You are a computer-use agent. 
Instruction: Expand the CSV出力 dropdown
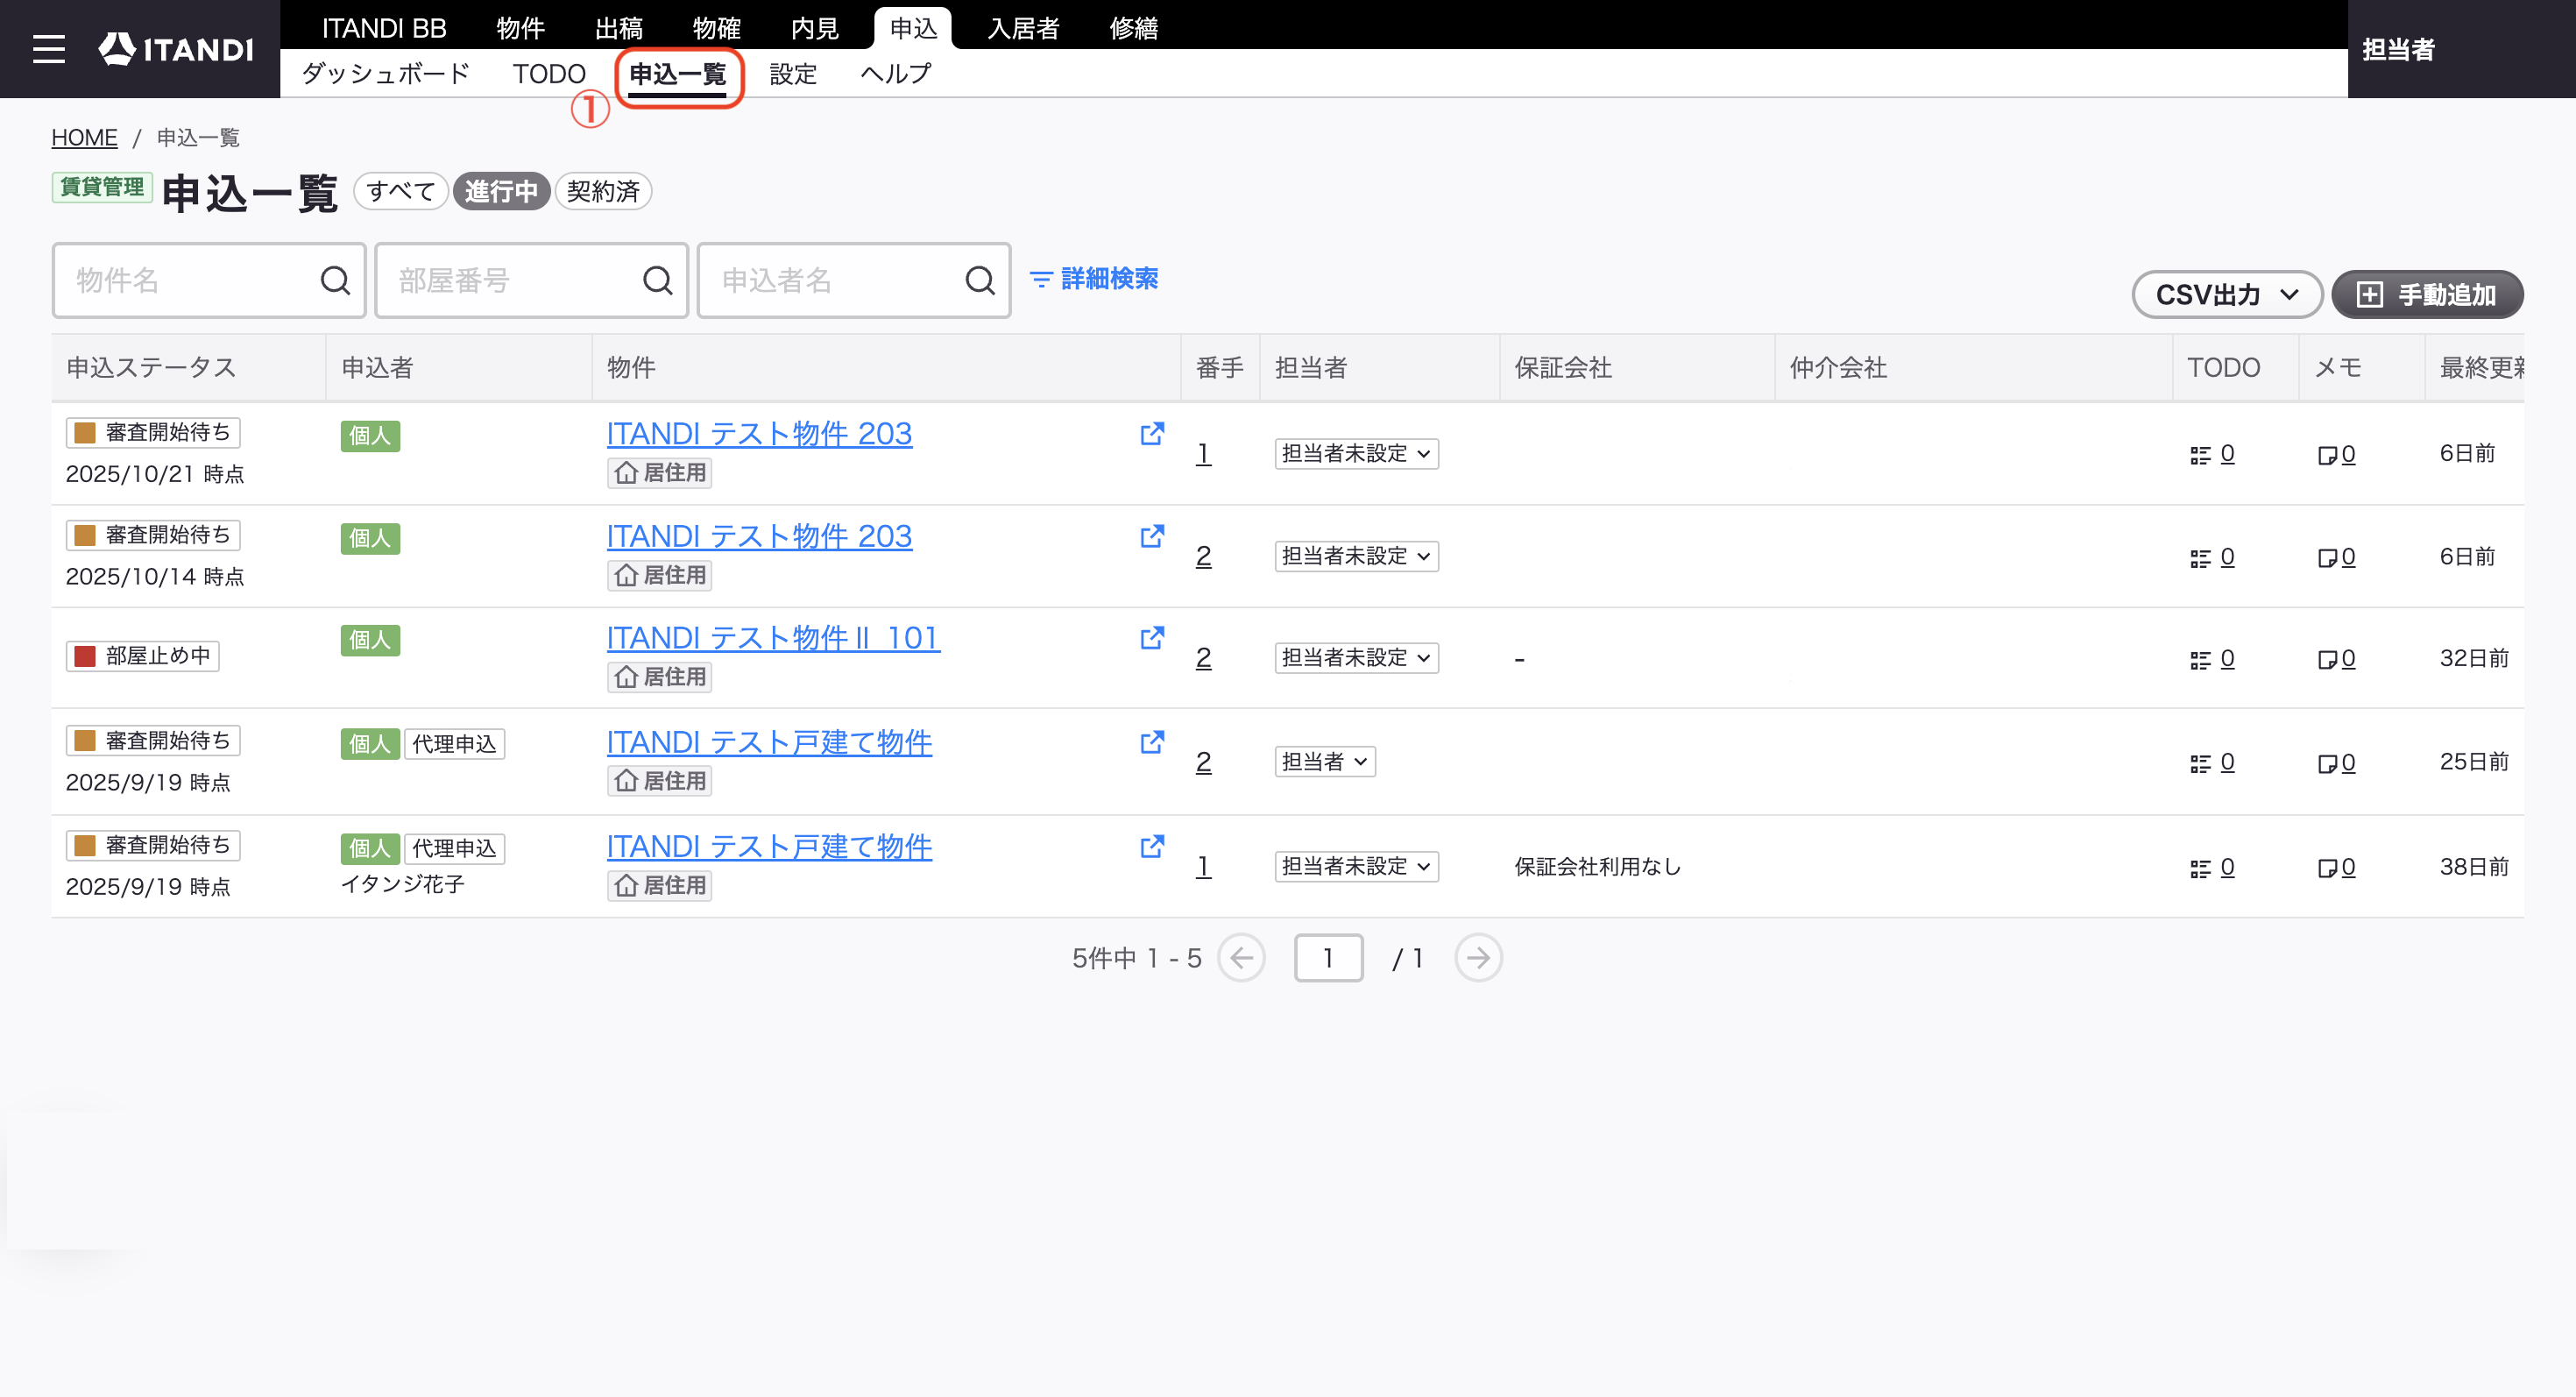click(x=2226, y=295)
